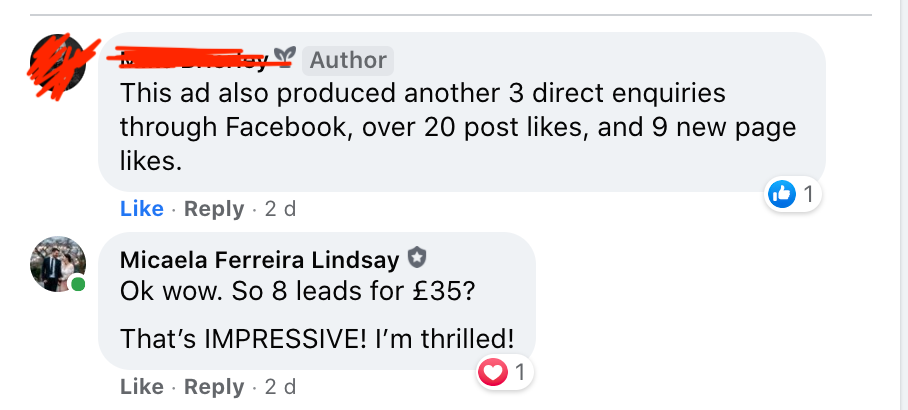Reply to the comment about direct enquiries

[x=214, y=209]
